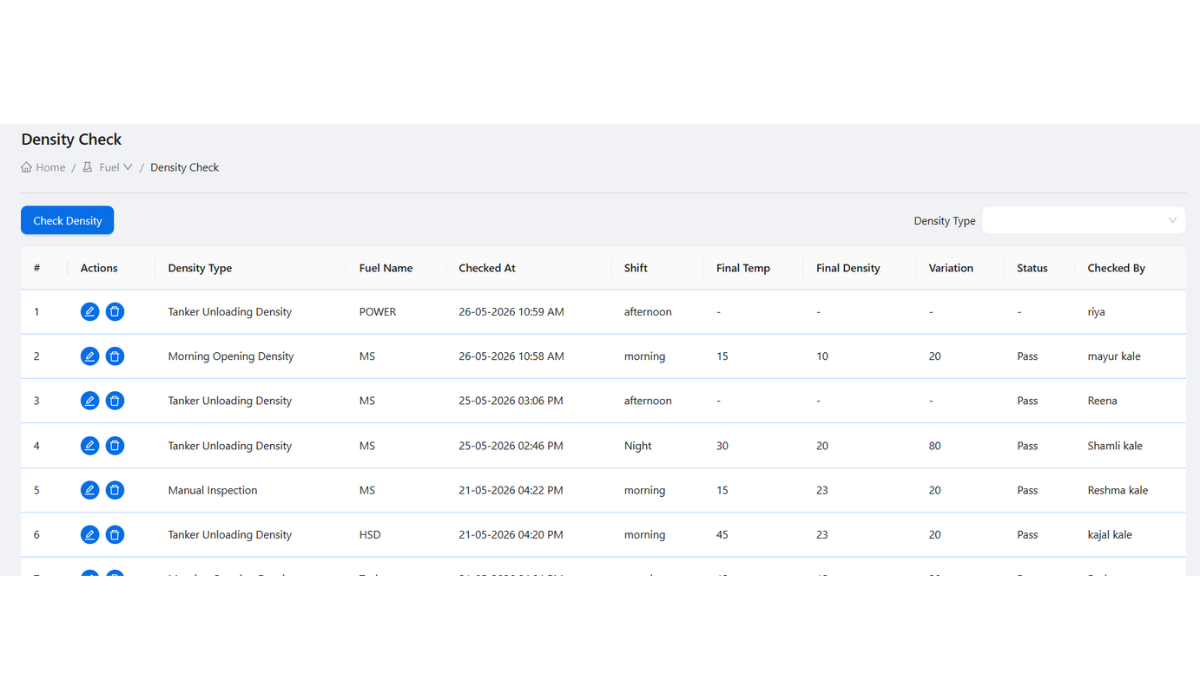The height and width of the screenshot is (700, 1200).
Task: Open the Density Type dropdown
Action: point(1084,220)
